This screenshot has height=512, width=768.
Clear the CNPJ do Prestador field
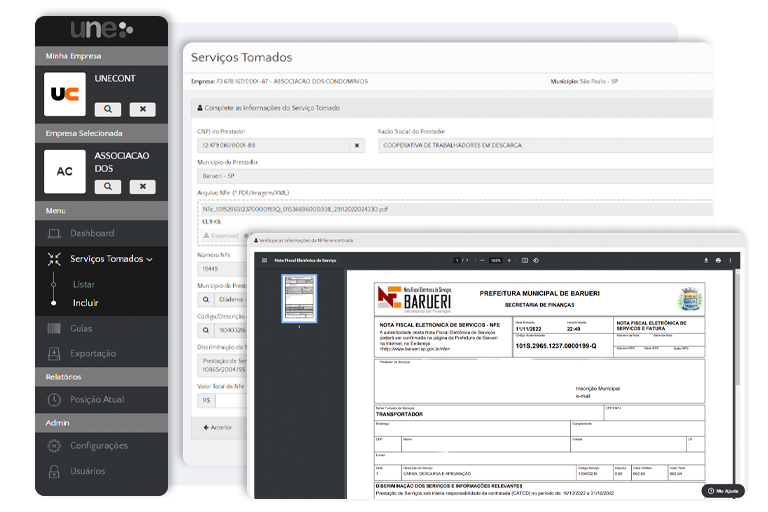click(x=357, y=145)
